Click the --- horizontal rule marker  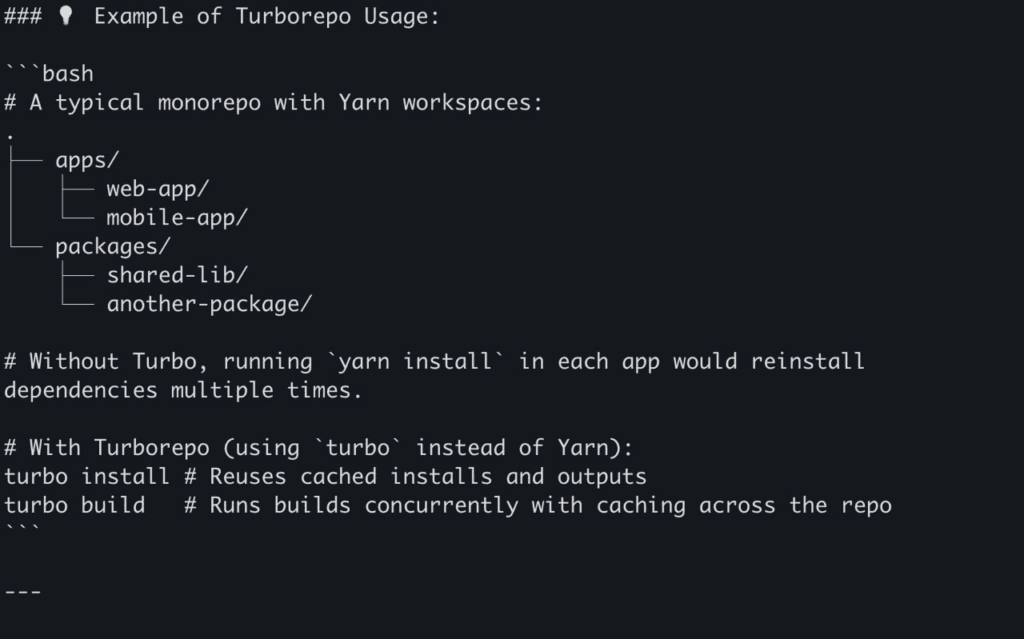[x=23, y=592]
